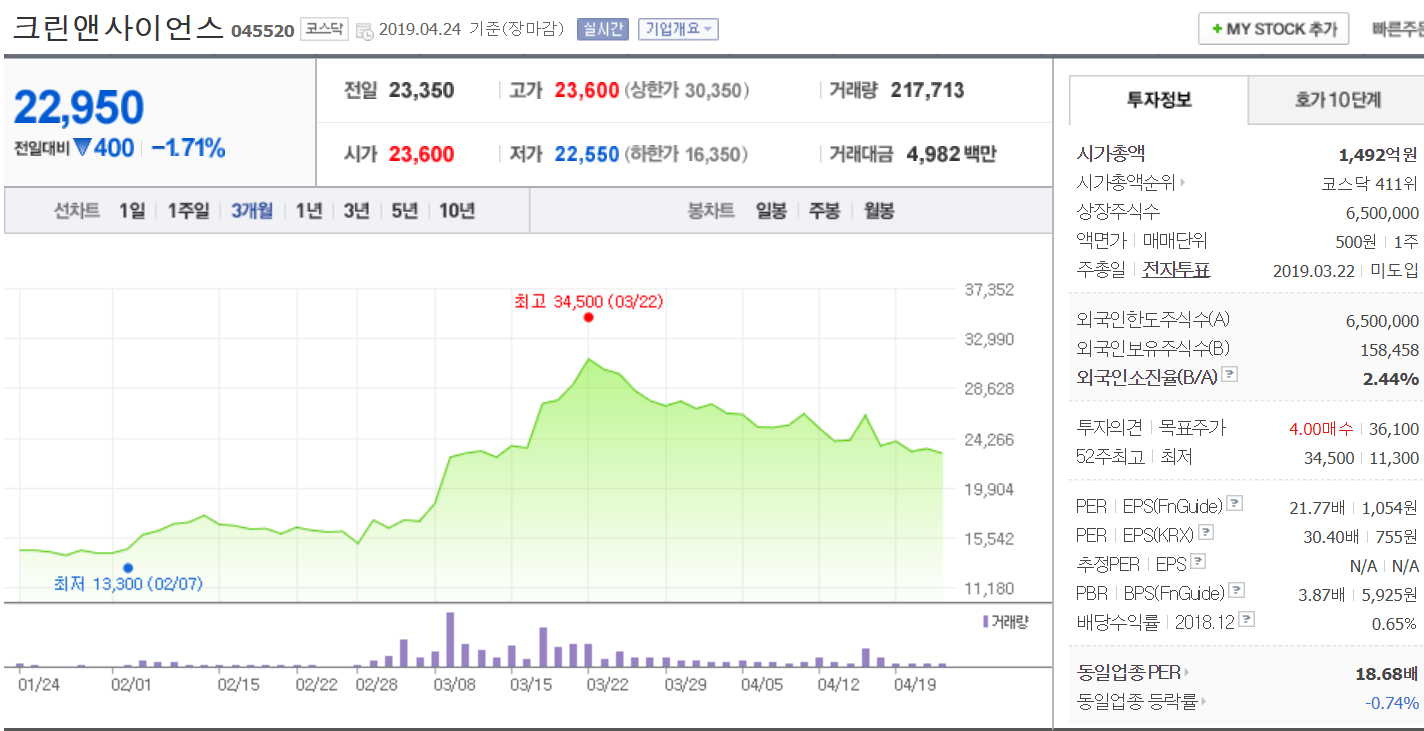The height and width of the screenshot is (731, 1424).
Task: Switch to the 투자정보 tab
Action: pos(1159,100)
